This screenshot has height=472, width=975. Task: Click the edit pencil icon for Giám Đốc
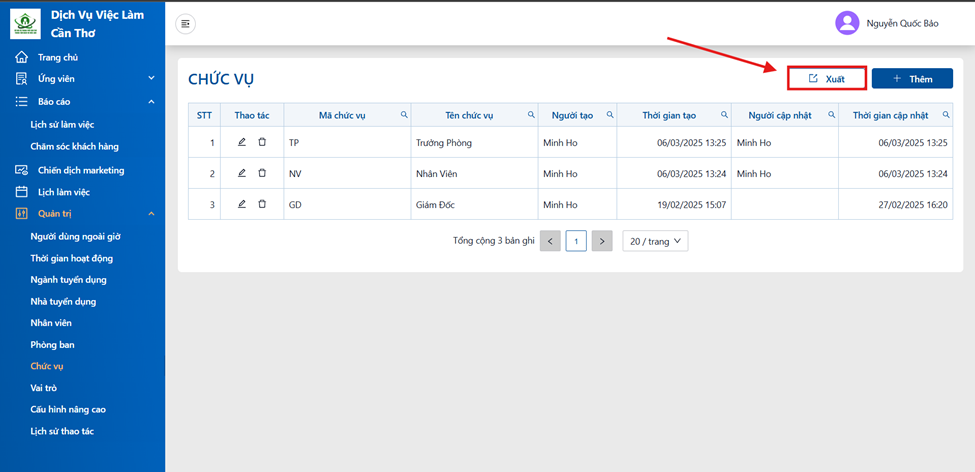coord(242,204)
